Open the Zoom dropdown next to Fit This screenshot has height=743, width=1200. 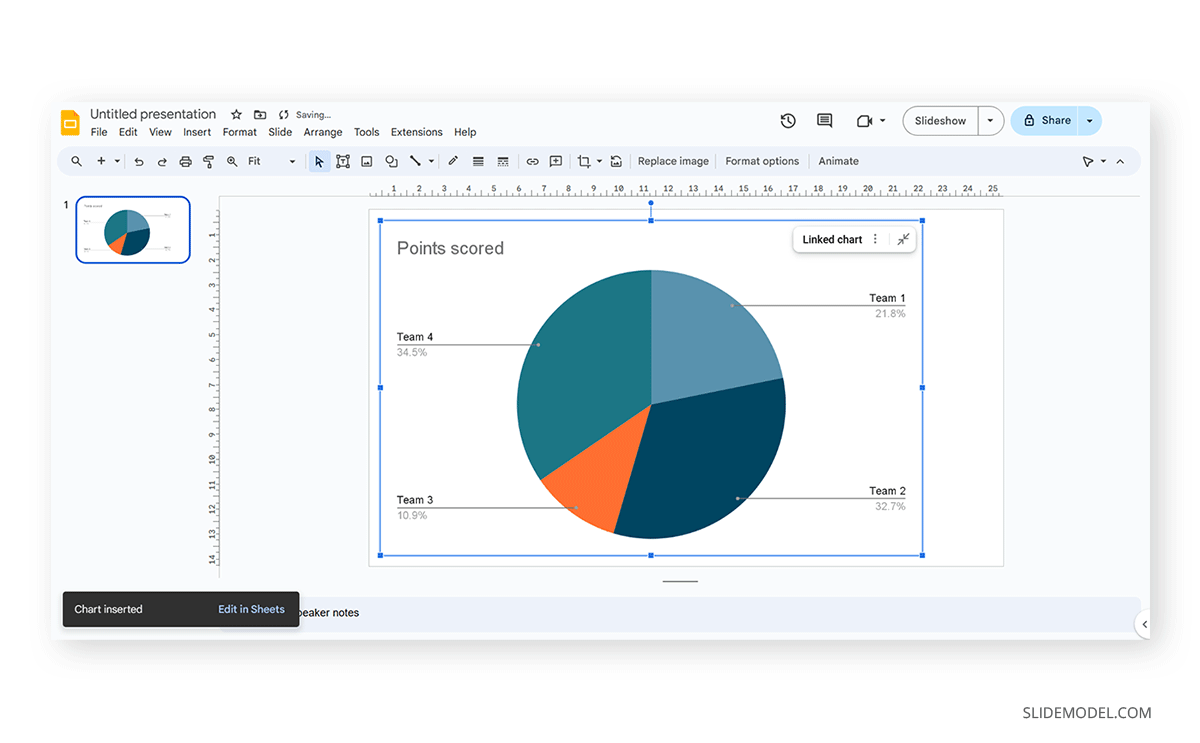pos(291,161)
